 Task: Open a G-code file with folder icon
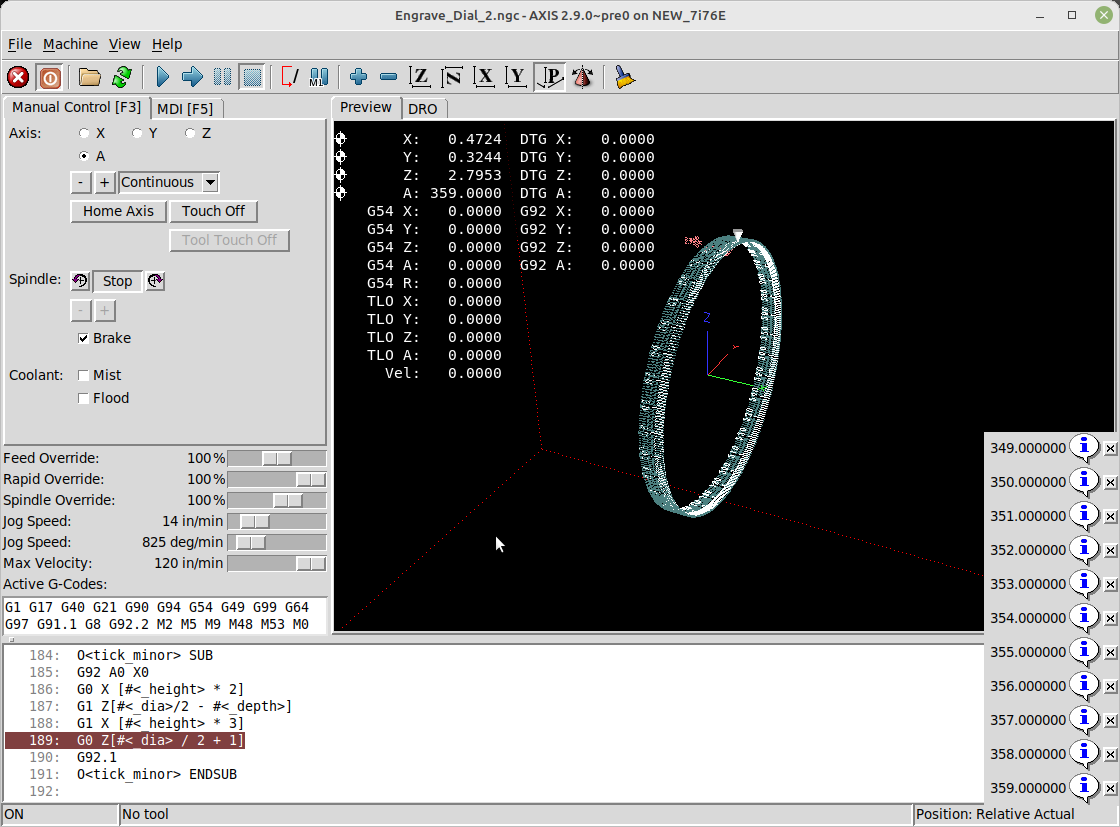coord(90,77)
